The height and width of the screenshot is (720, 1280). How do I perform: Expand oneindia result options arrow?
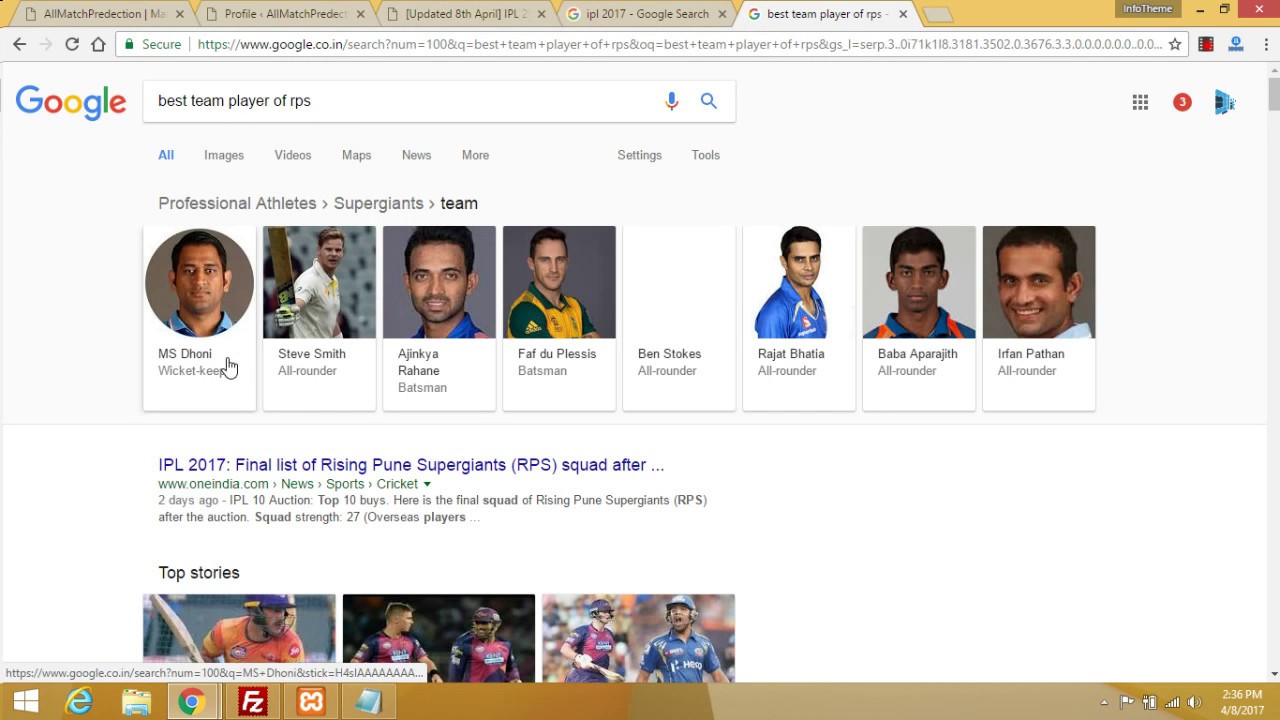pyautogui.click(x=427, y=484)
